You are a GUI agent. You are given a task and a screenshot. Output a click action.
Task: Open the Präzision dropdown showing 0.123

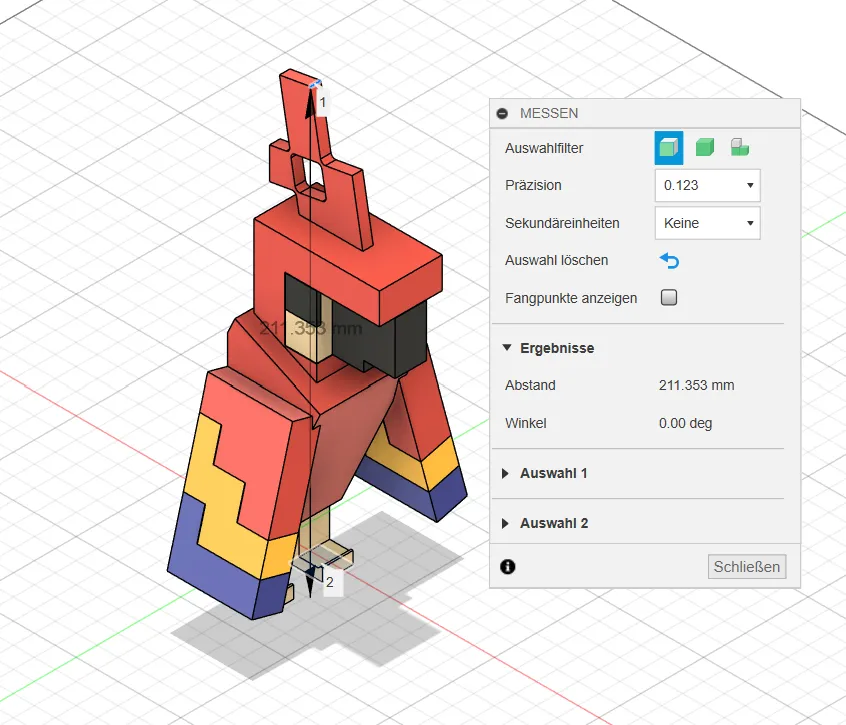click(707, 185)
